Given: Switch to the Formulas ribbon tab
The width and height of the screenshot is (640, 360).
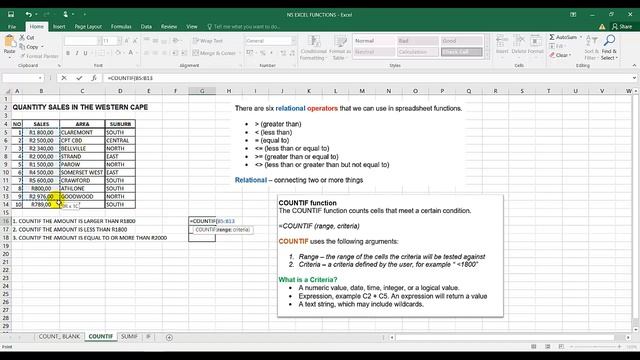Looking at the screenshot, I should click(121, 27).
